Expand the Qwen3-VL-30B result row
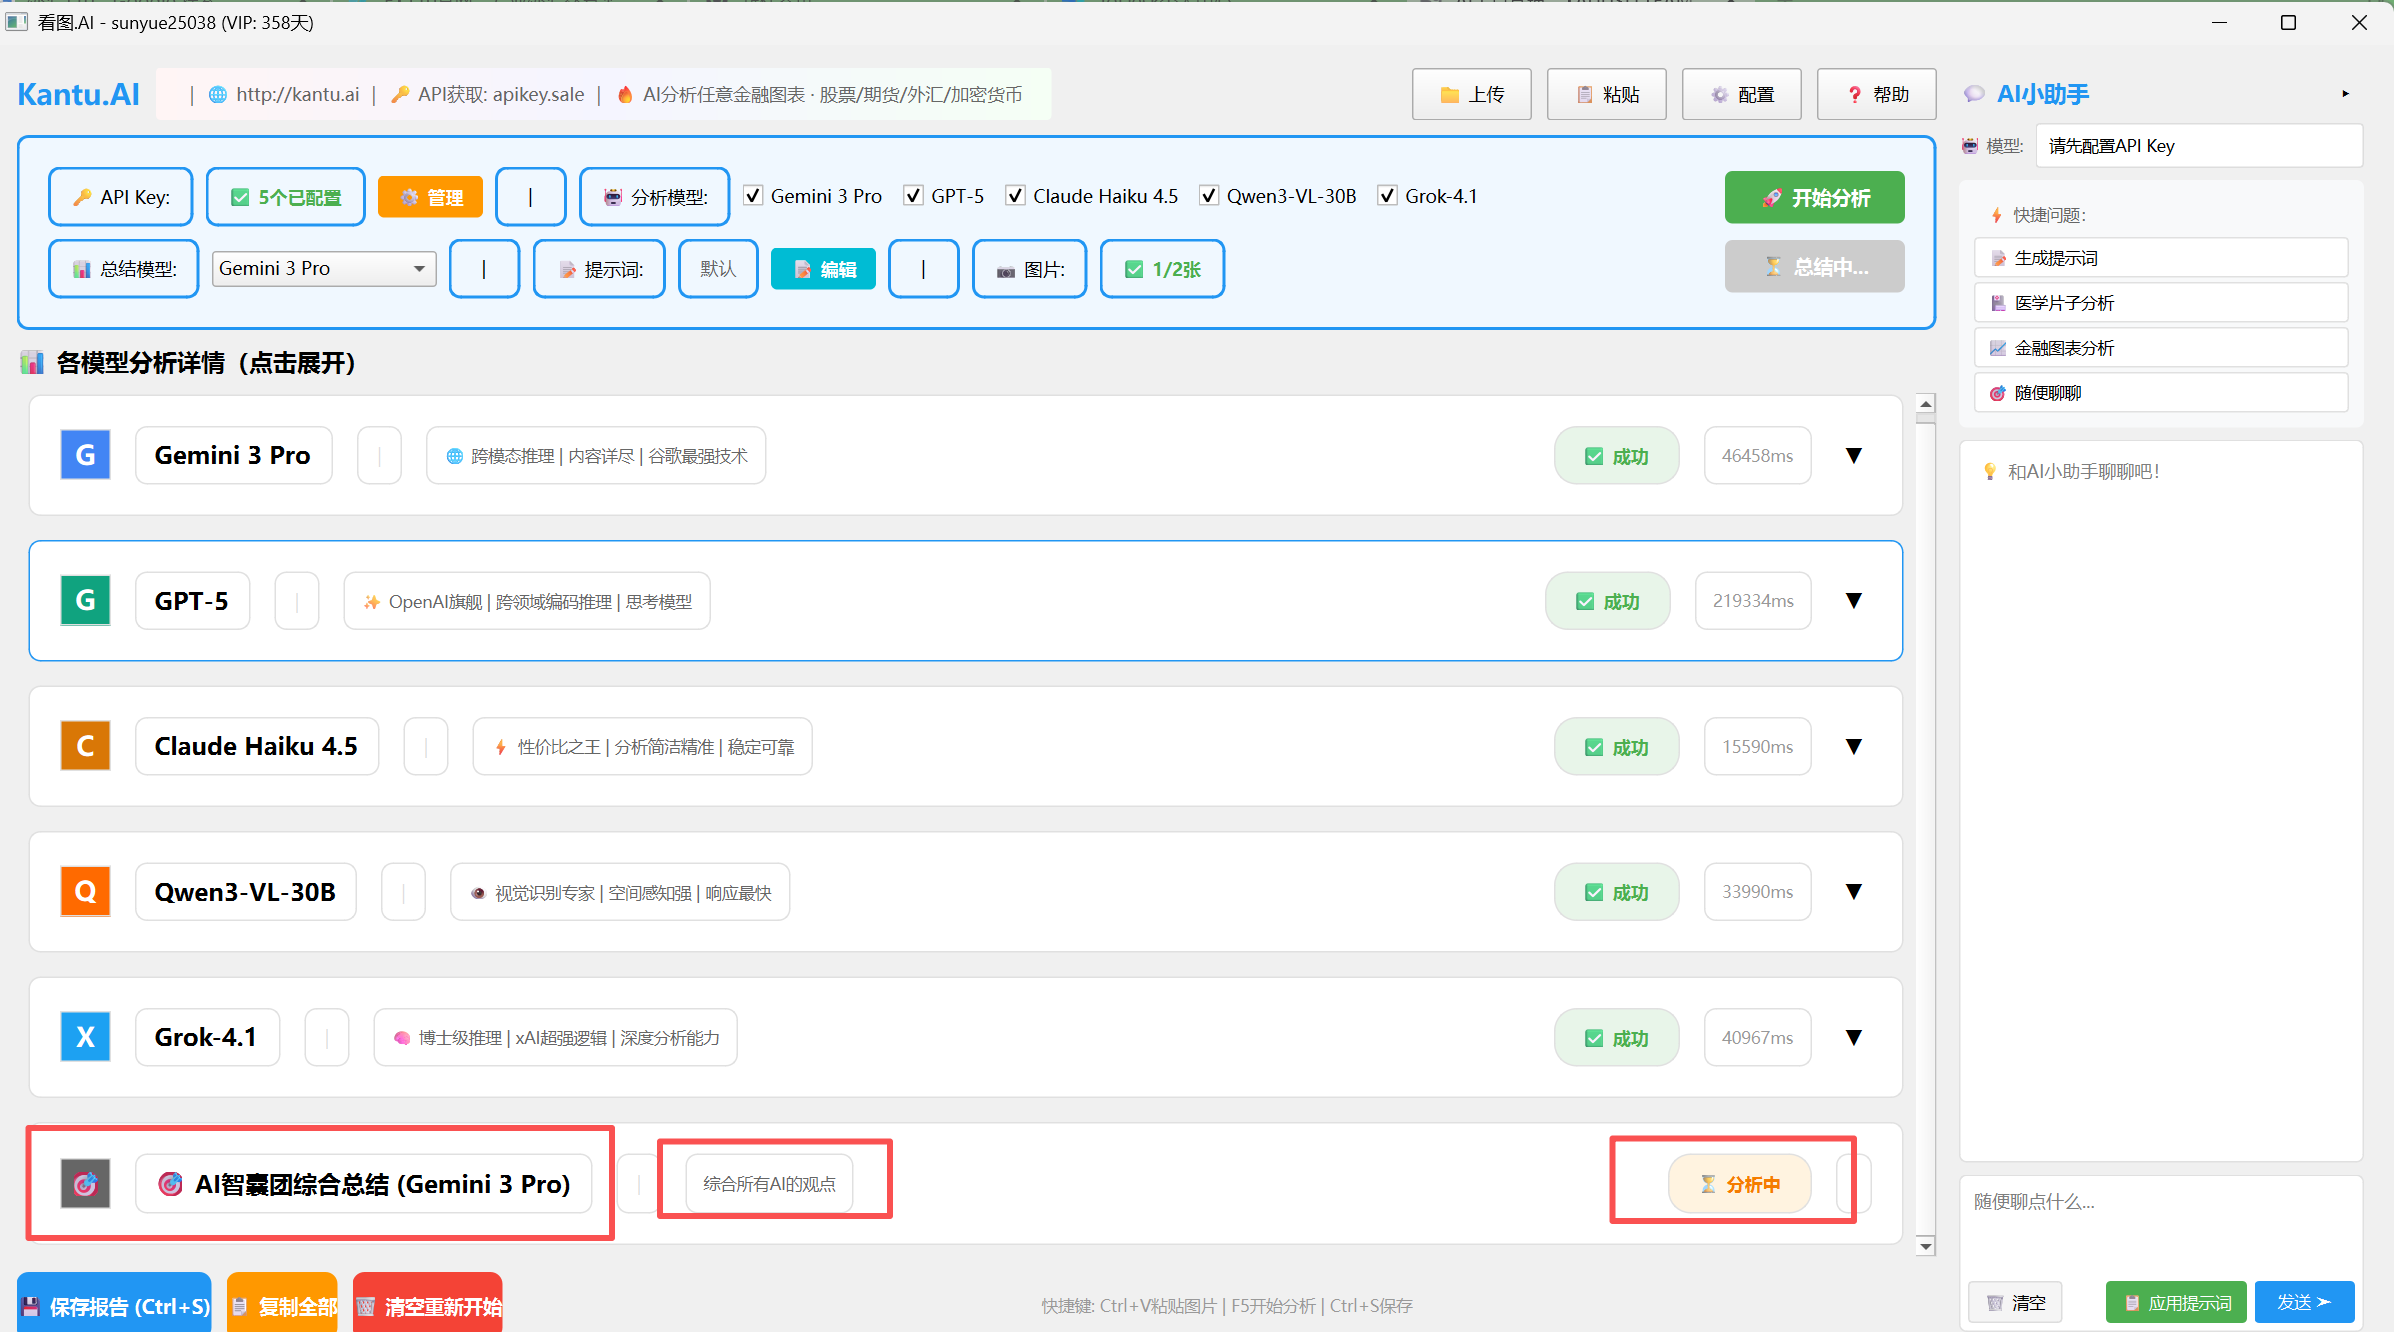The width and height of the screenshot is (2394, 1332). (1854, 891)
